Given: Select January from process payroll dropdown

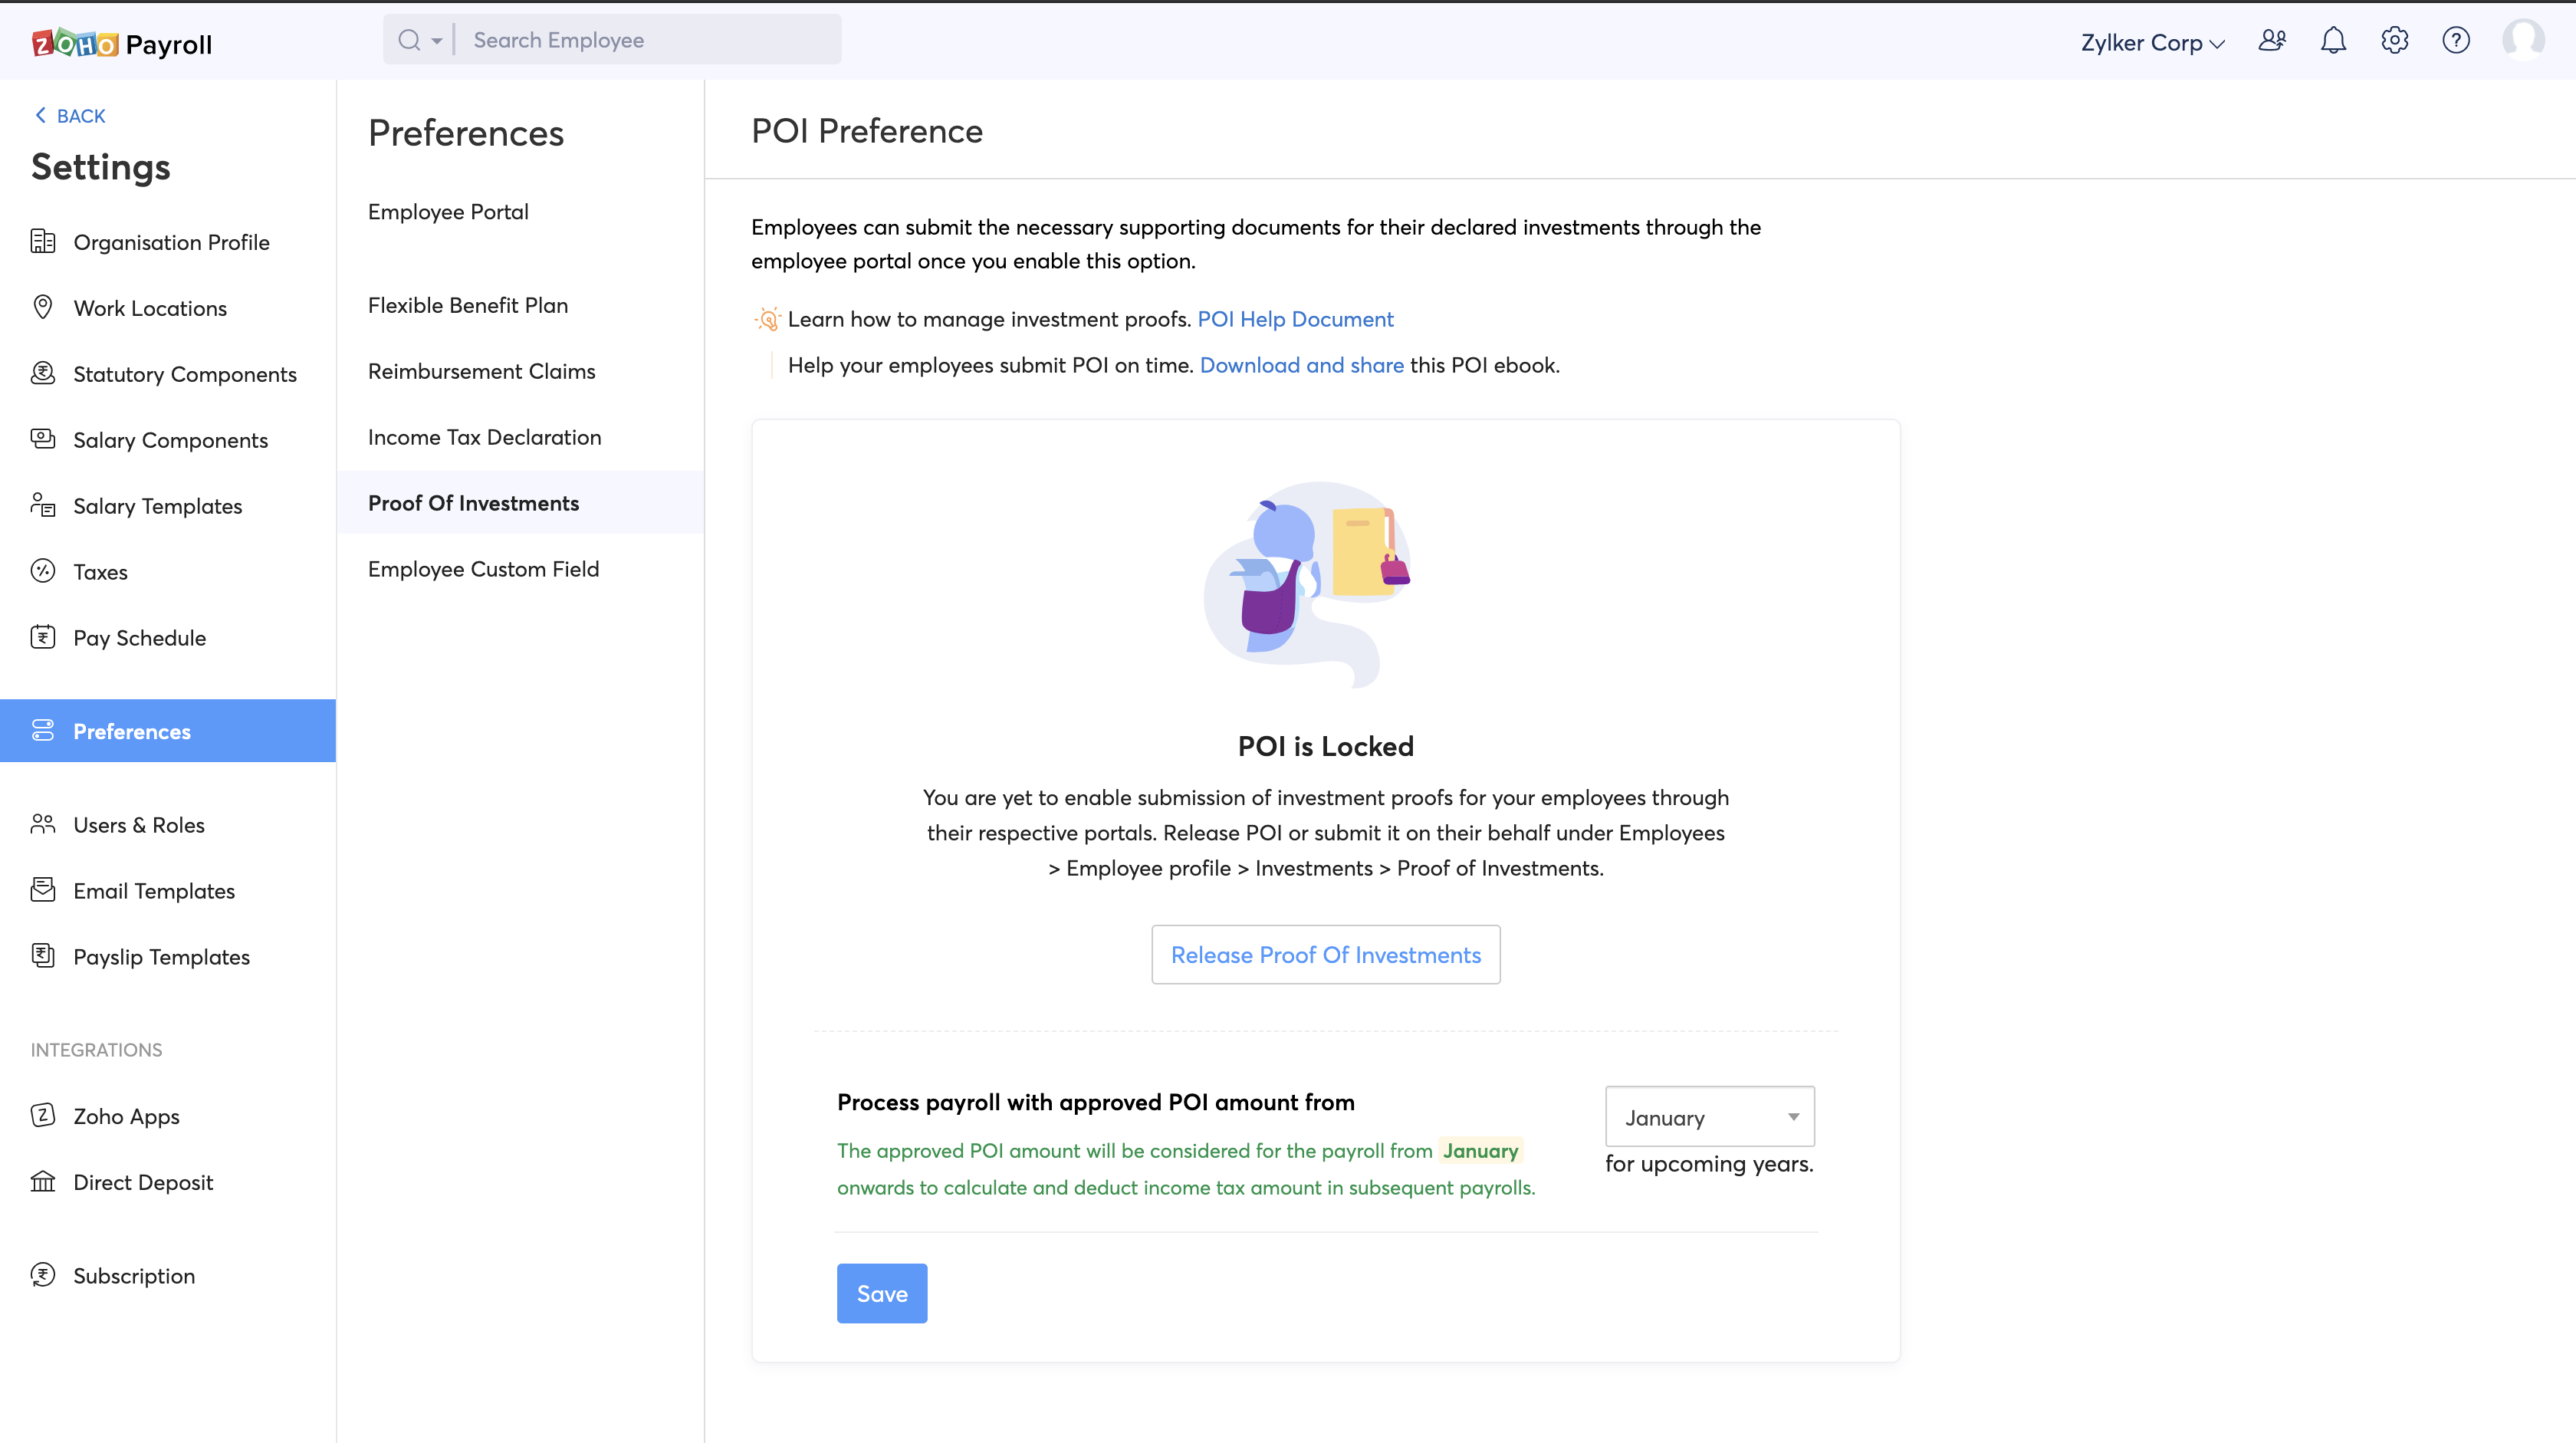Looking at the screenshot, I should 1707,1116.
